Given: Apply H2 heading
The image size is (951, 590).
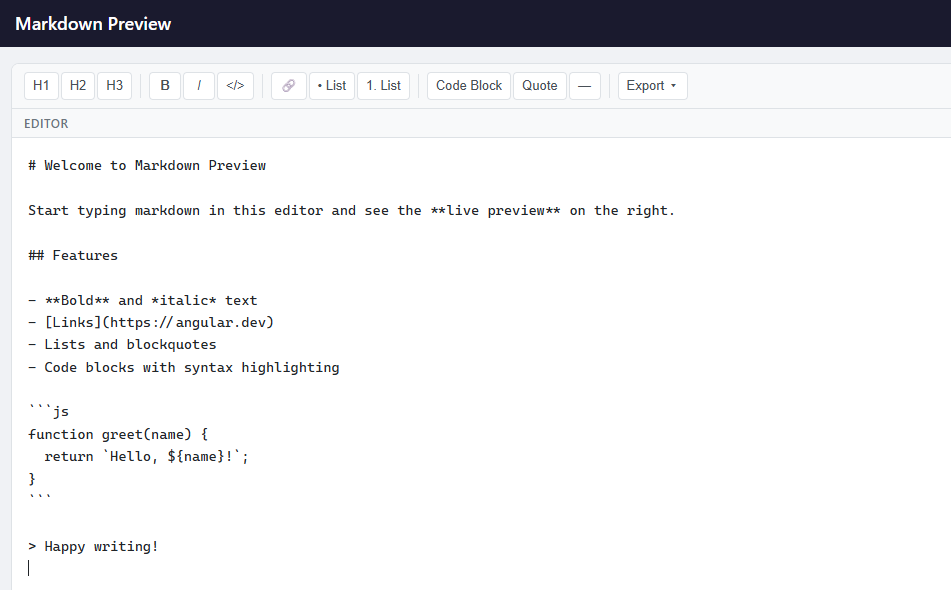Looking at the screenshot, I should (78, 85).
